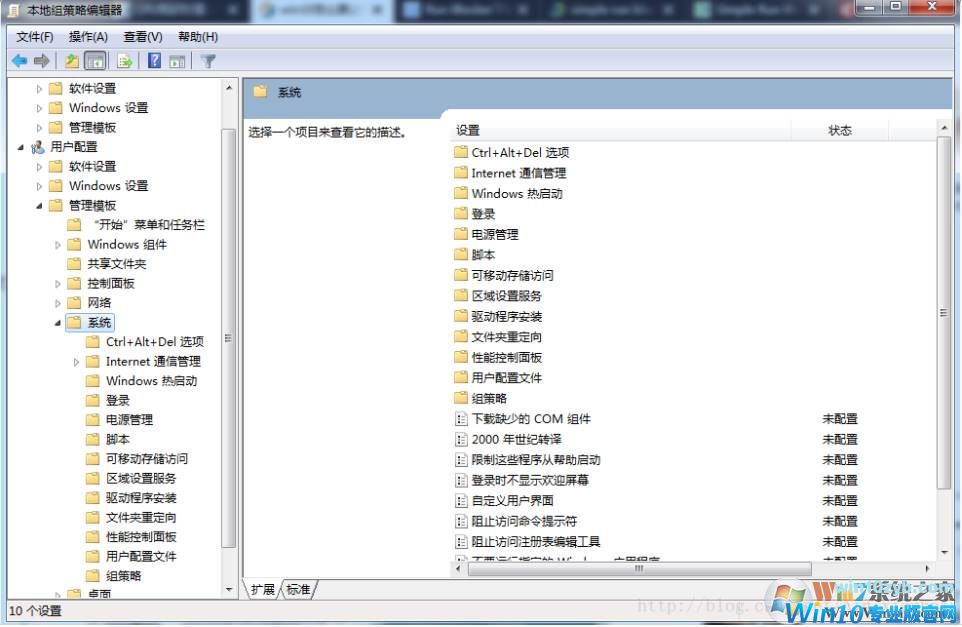Toggle the show/hide console tree icon

tap(96, 61)
